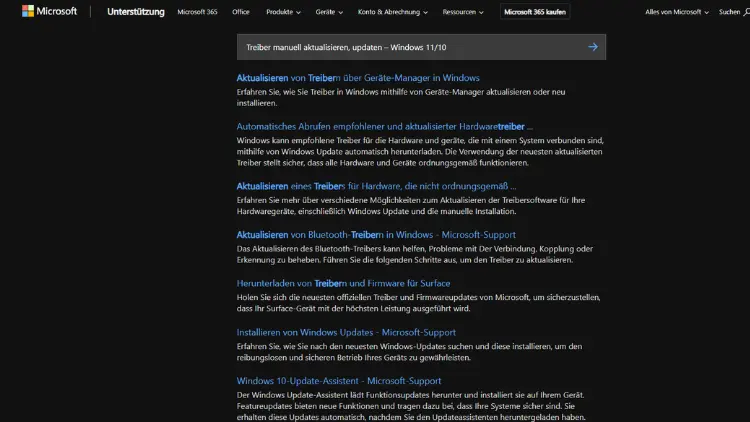Click the Microsoft logo
Viewport: 750px width, 422px height.
click(x=49, y=11)
